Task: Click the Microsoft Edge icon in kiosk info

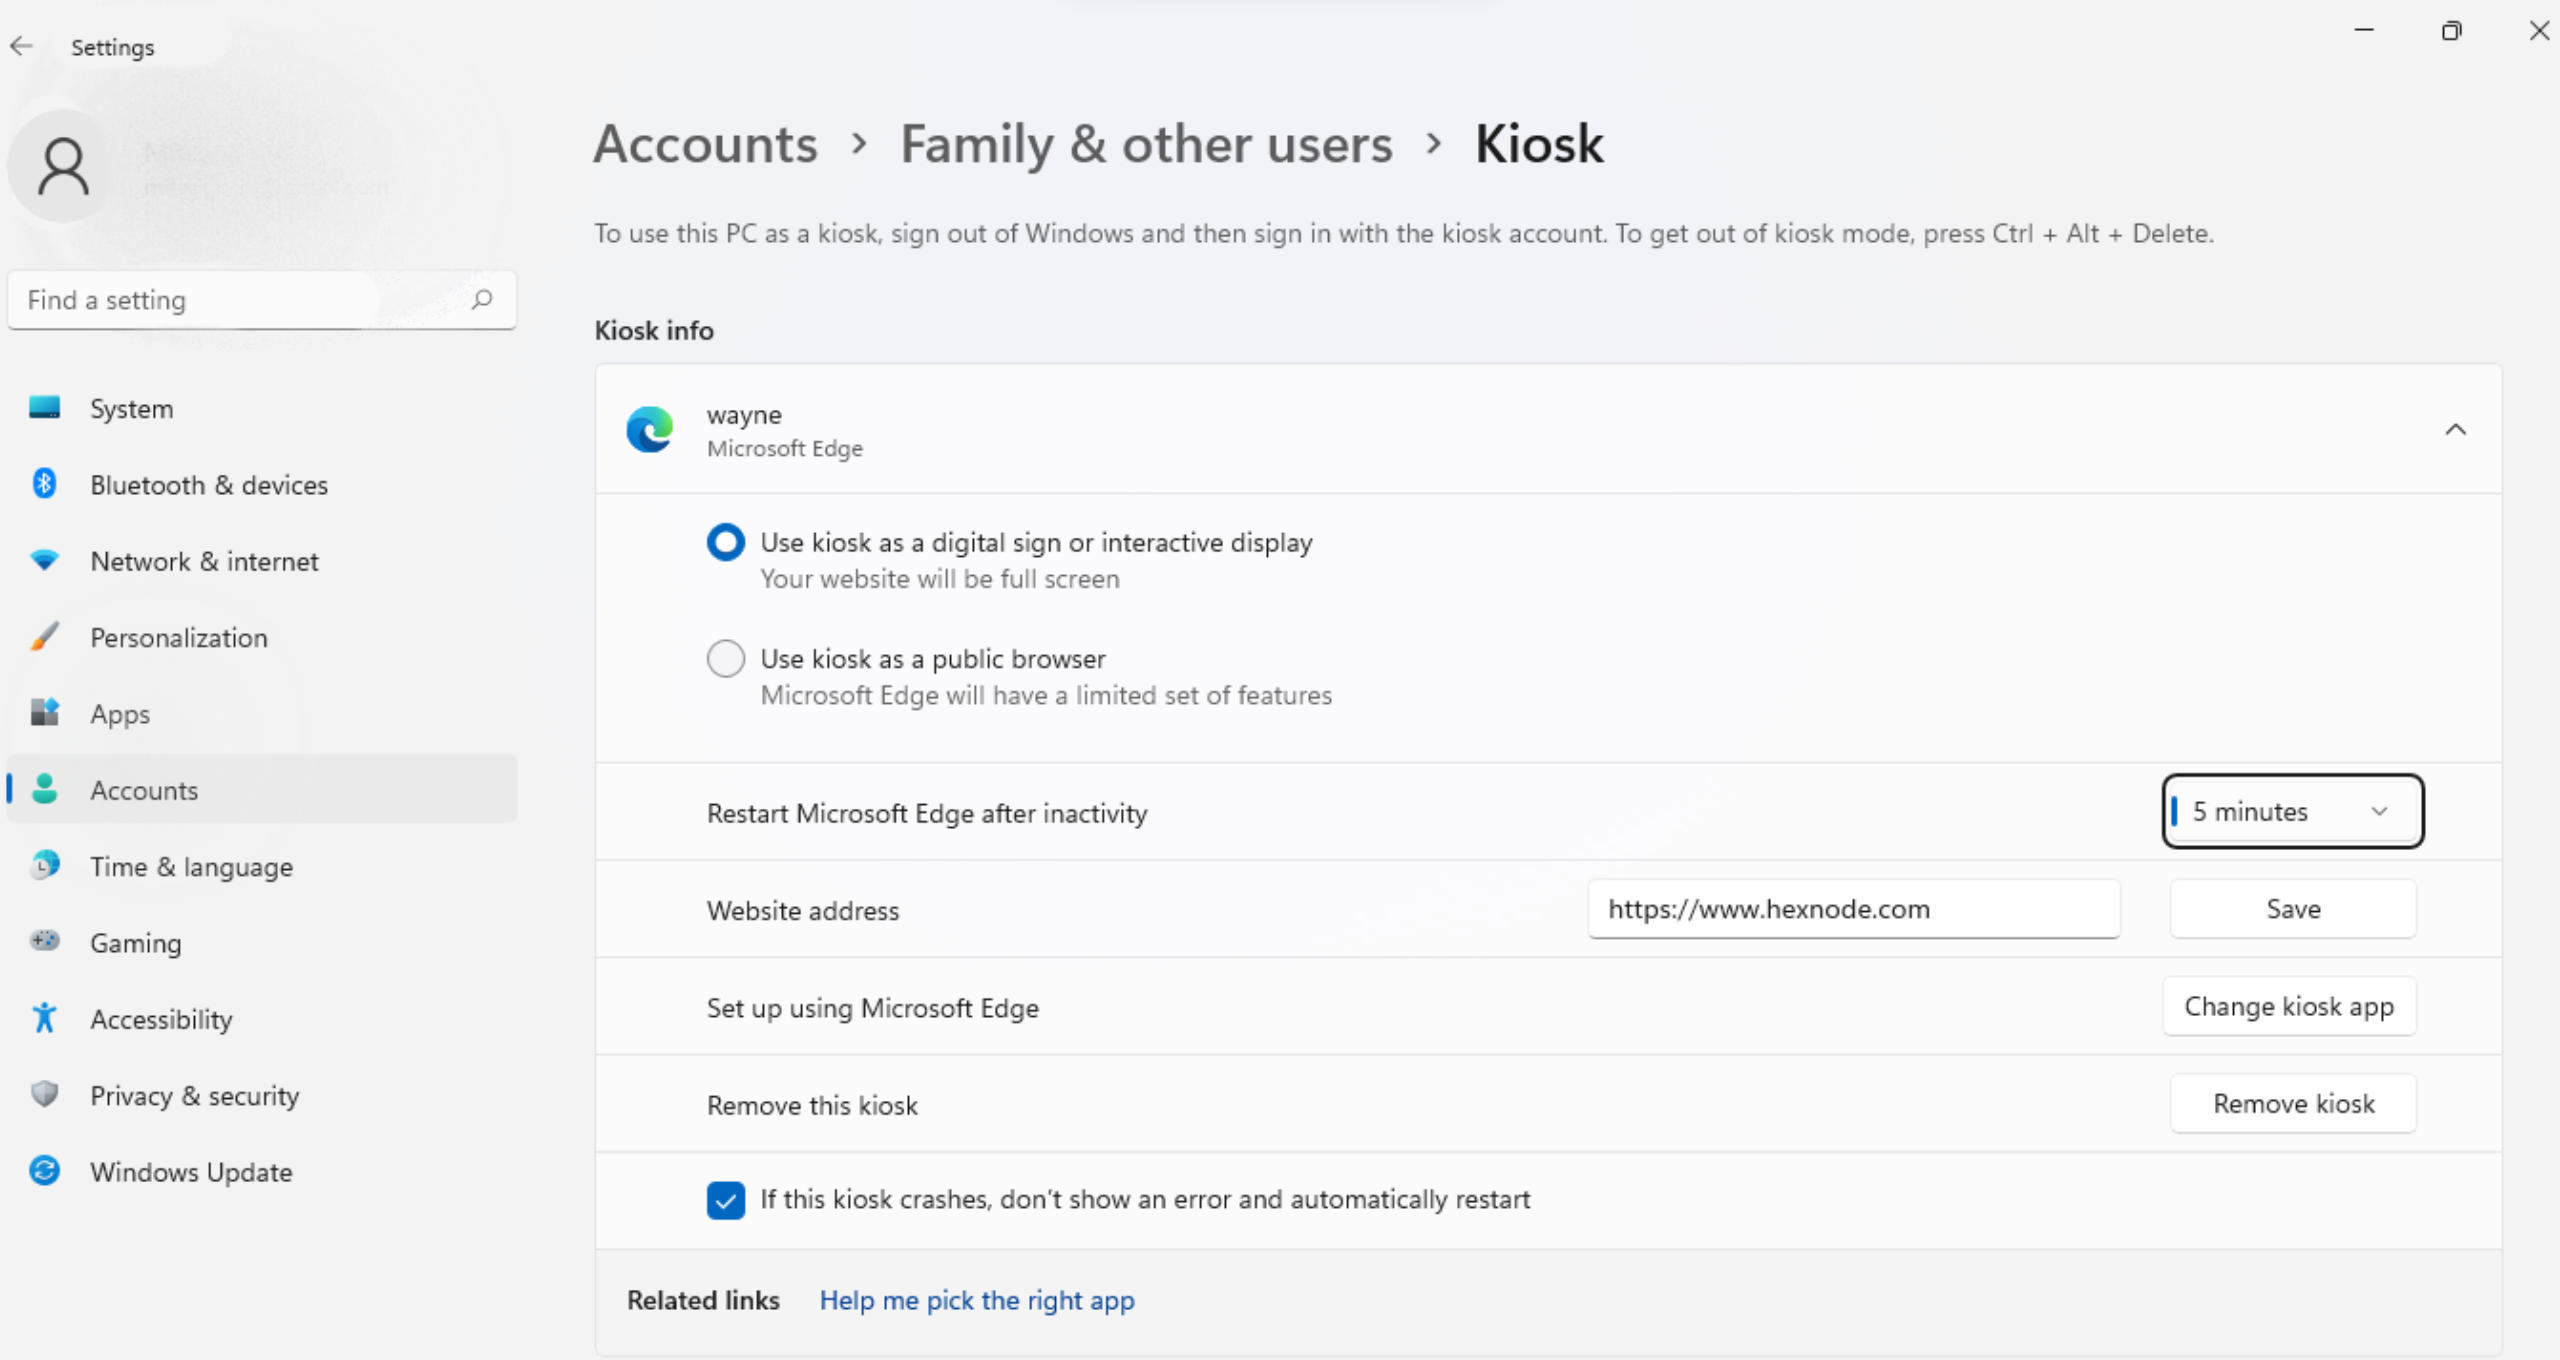Action: 649,429
